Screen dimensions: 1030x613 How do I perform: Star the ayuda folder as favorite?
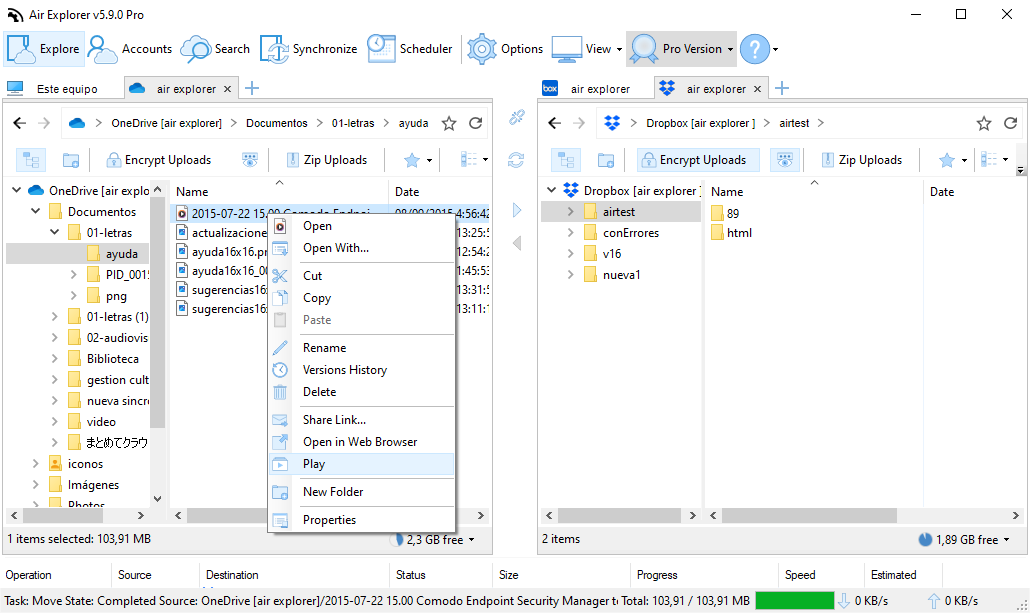[448, 121]
